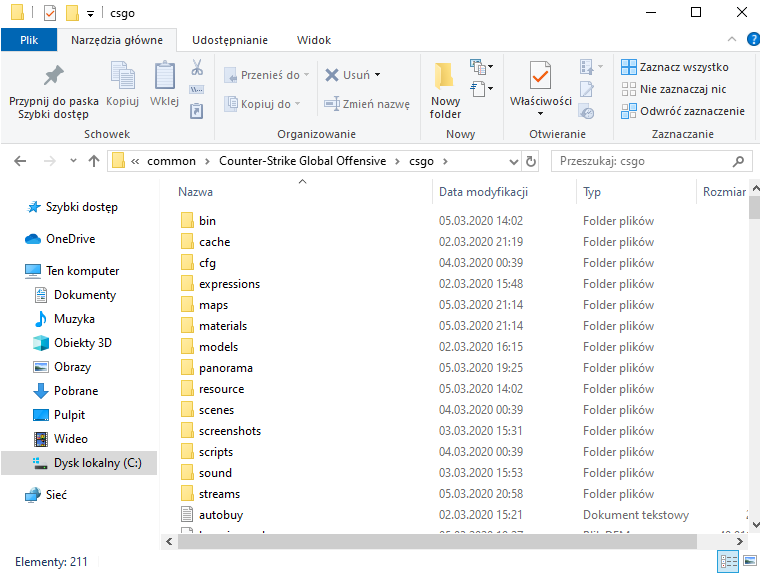The image size is (760, 574).
Task: Click the copy path icon under scissors
Action: 197,90
